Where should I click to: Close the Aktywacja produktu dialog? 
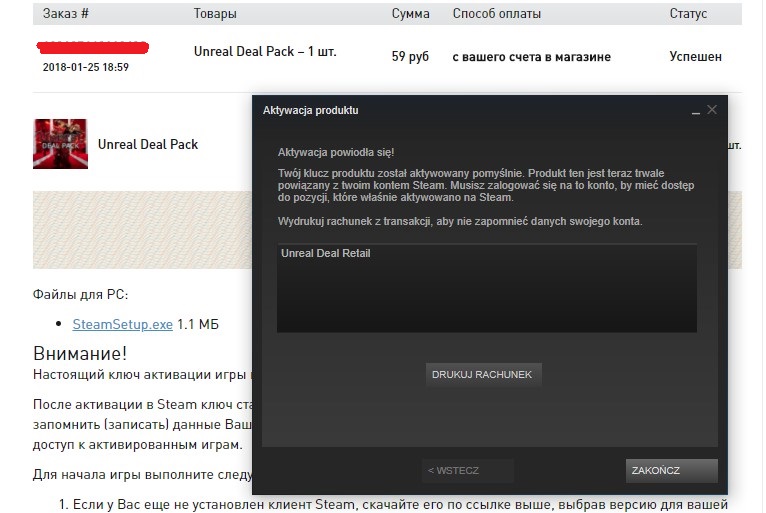(x=712, y=110)
